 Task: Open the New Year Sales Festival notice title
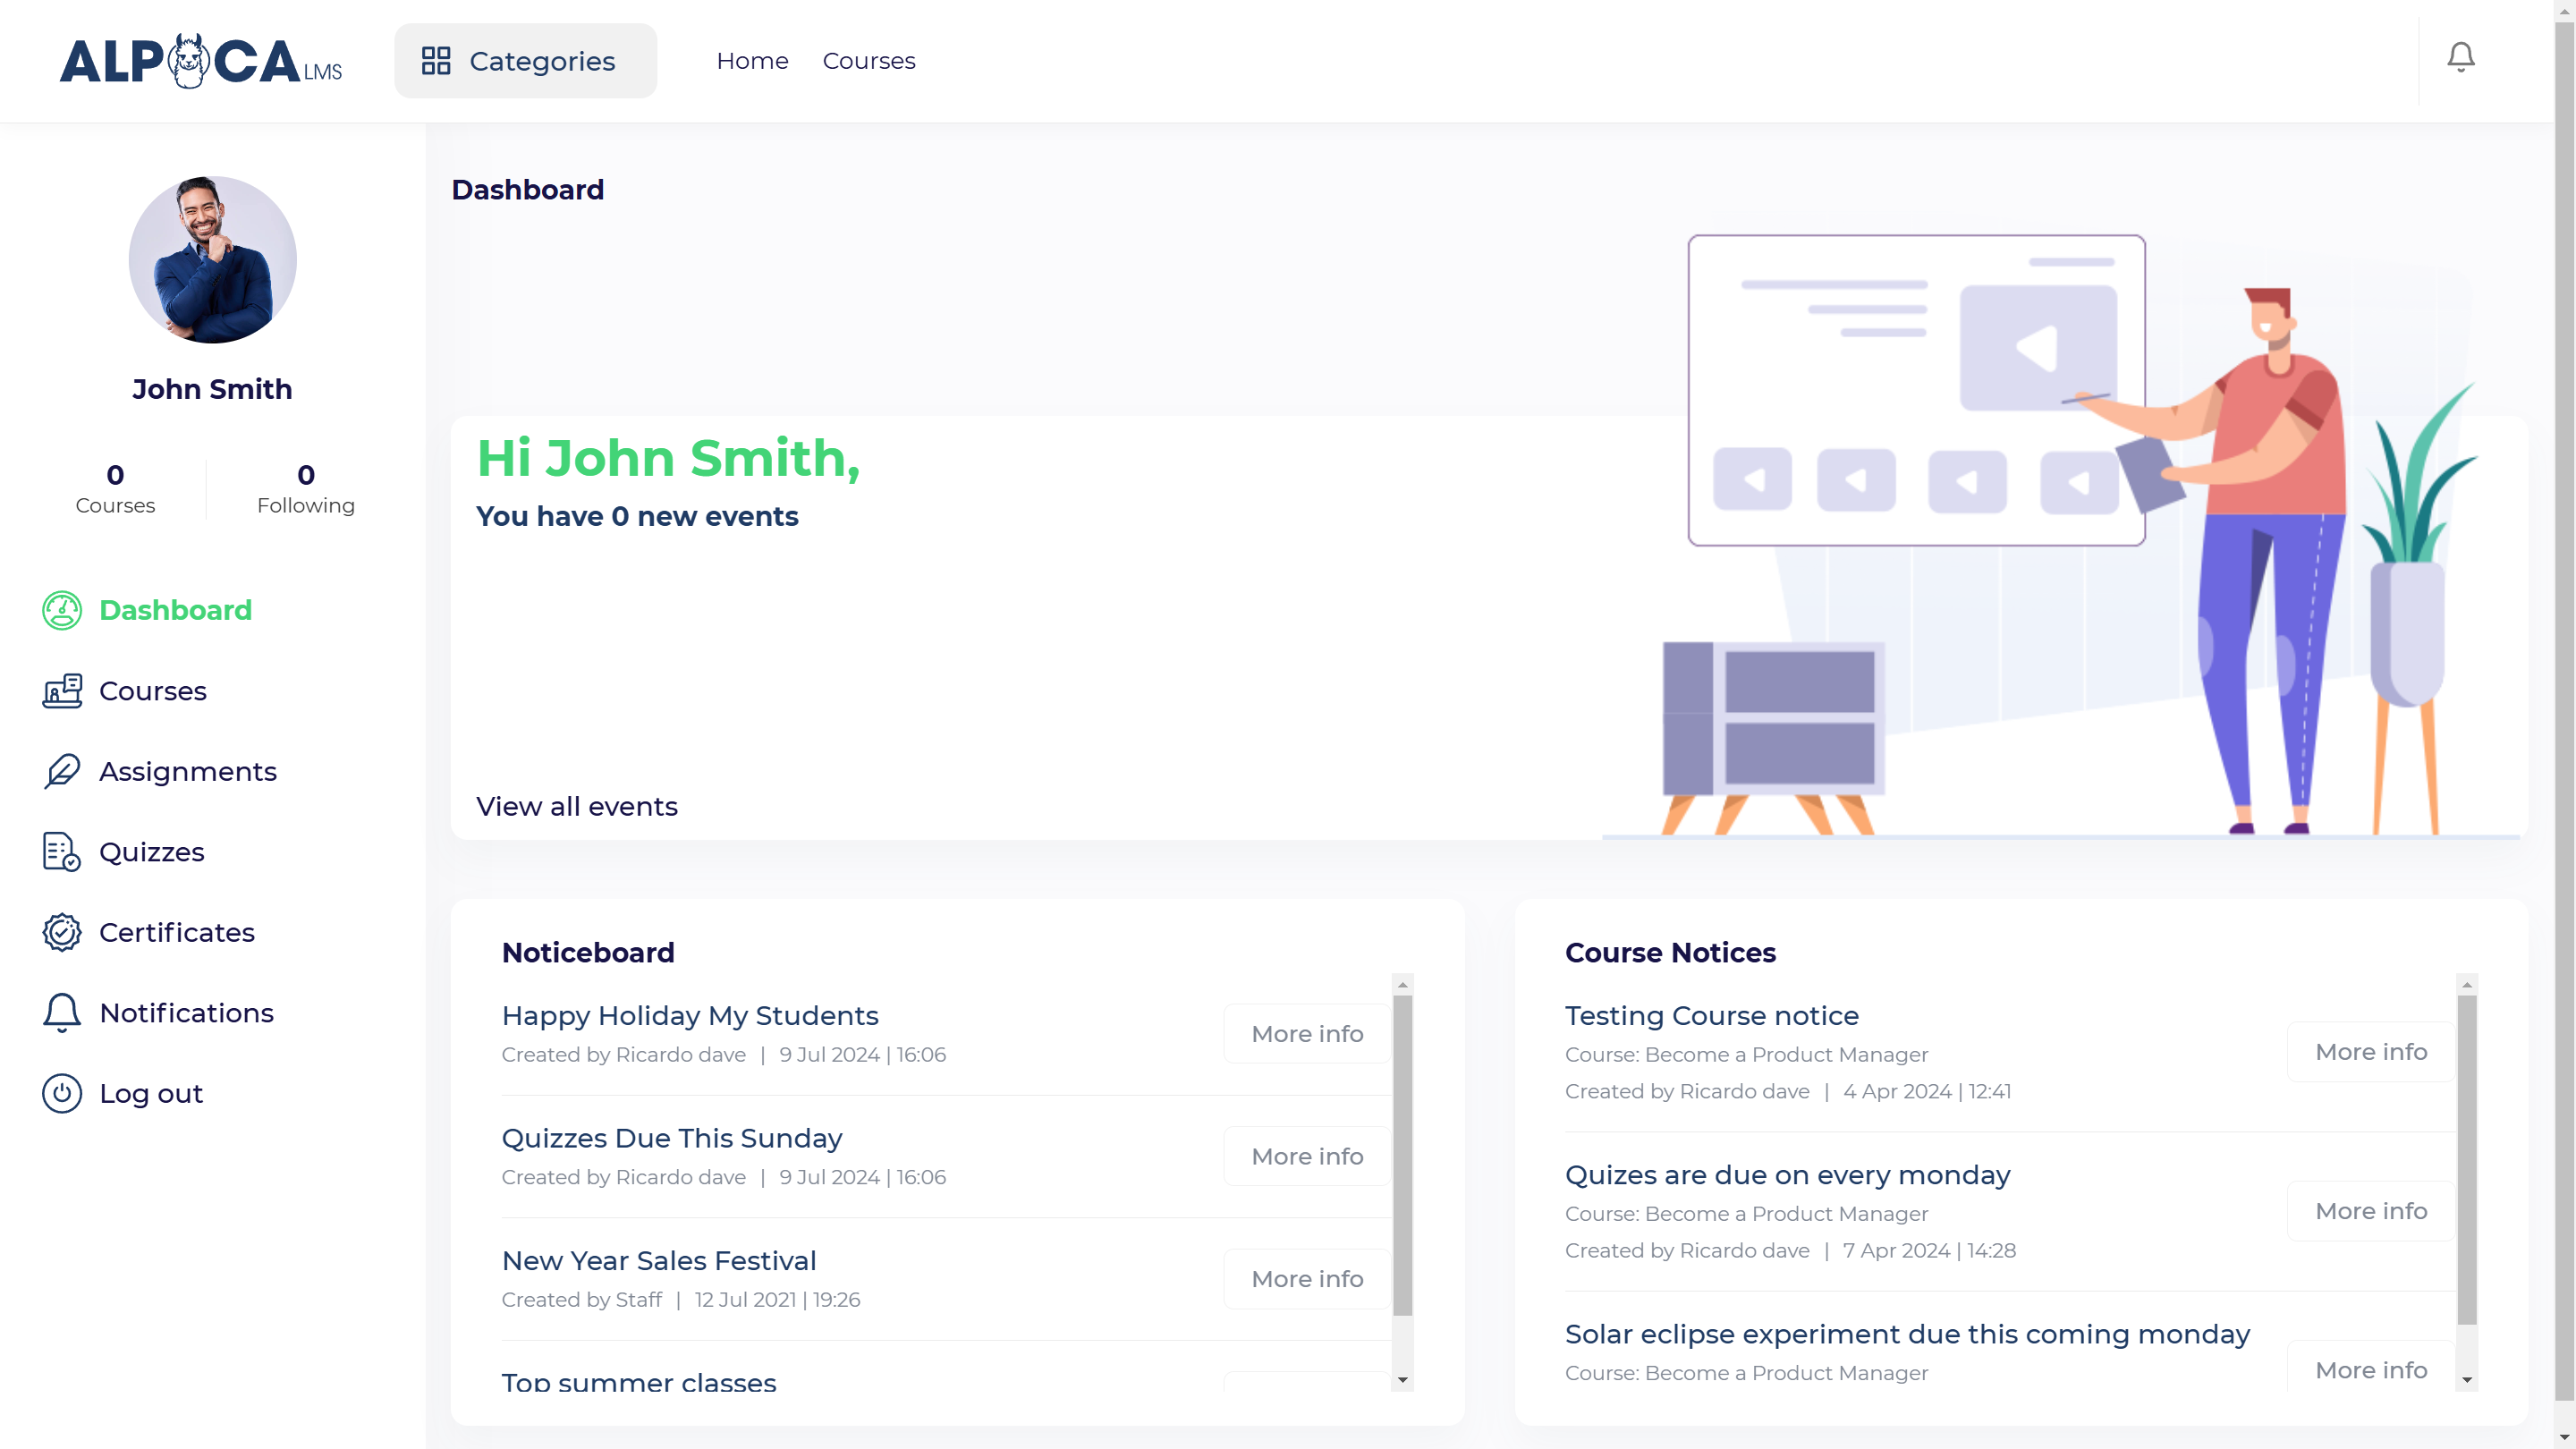point(659,1260)
